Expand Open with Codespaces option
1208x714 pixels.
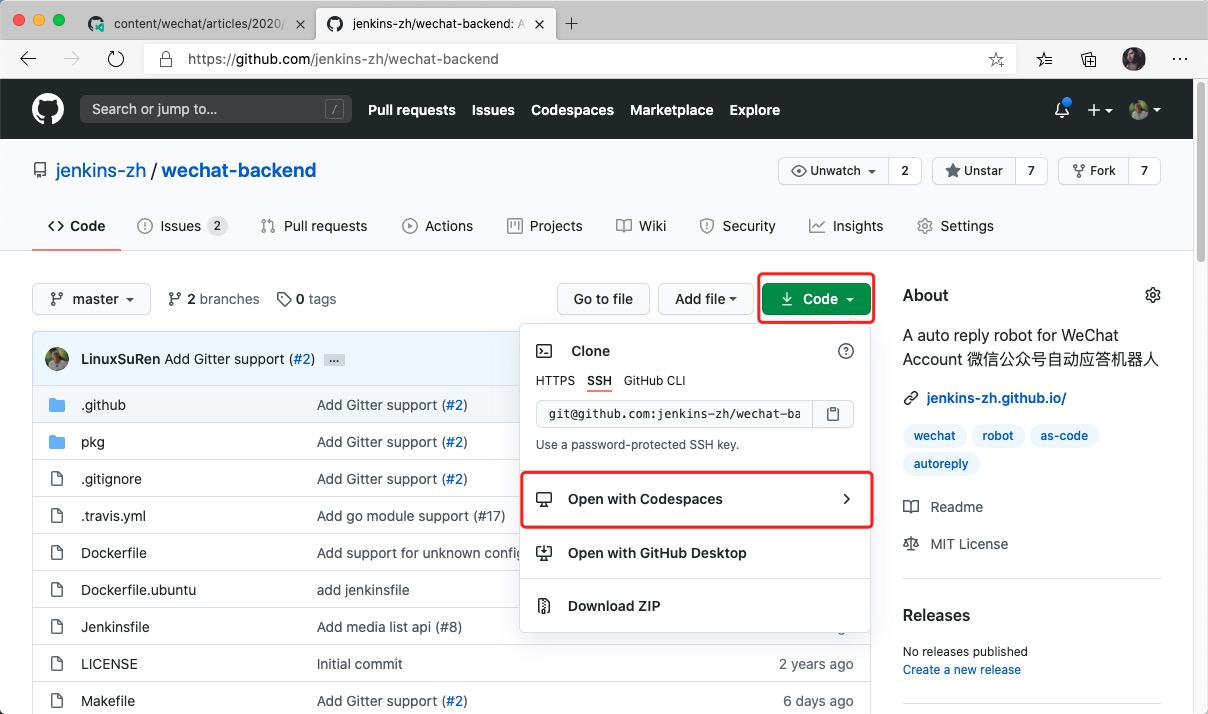pos(697,499)
